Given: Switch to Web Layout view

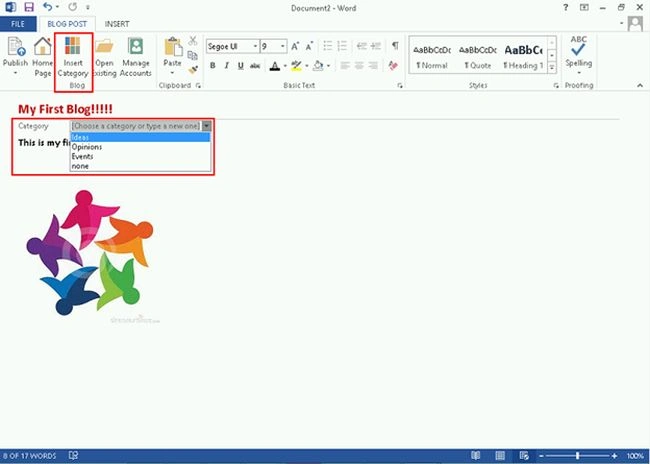Looking at the screenshot, I should [524, 456].
